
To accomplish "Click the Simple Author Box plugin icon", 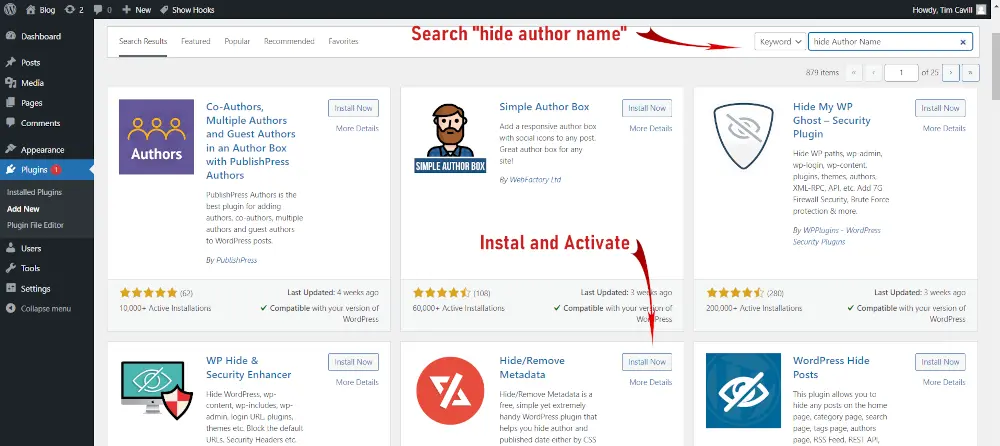I will click(450, 137).
